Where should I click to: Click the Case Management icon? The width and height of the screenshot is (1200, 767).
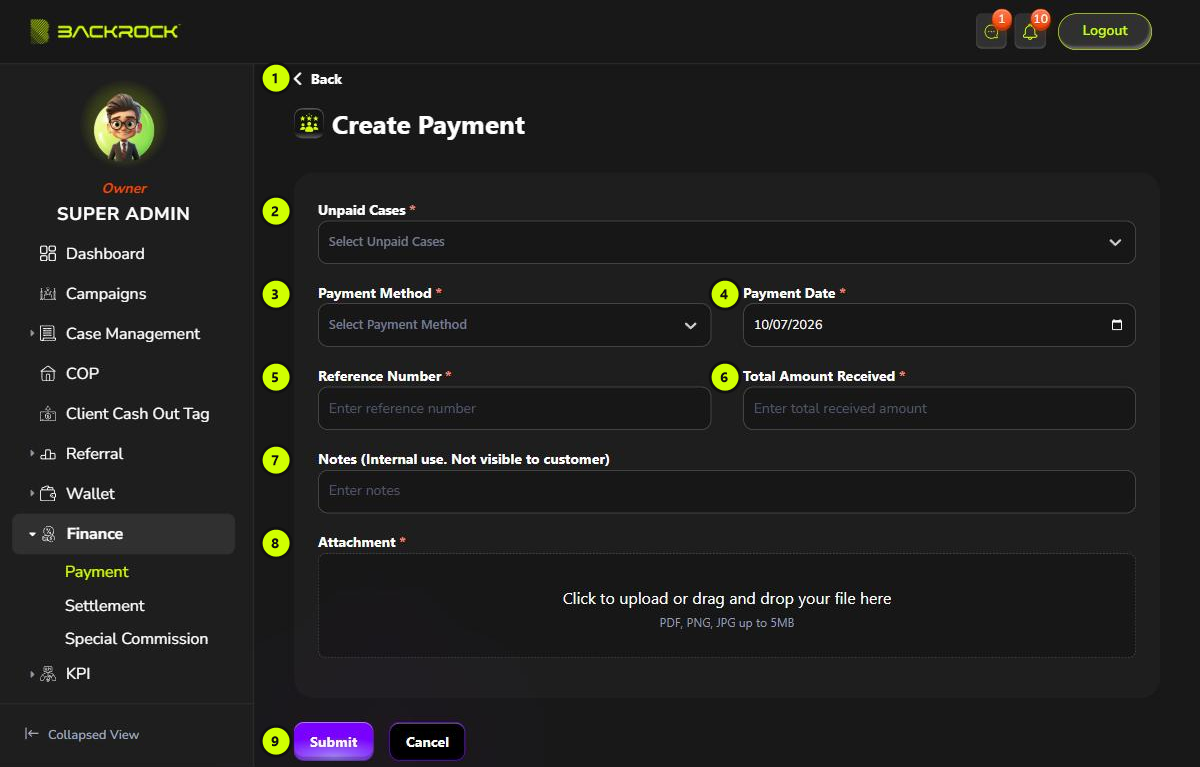click(48, 334)
